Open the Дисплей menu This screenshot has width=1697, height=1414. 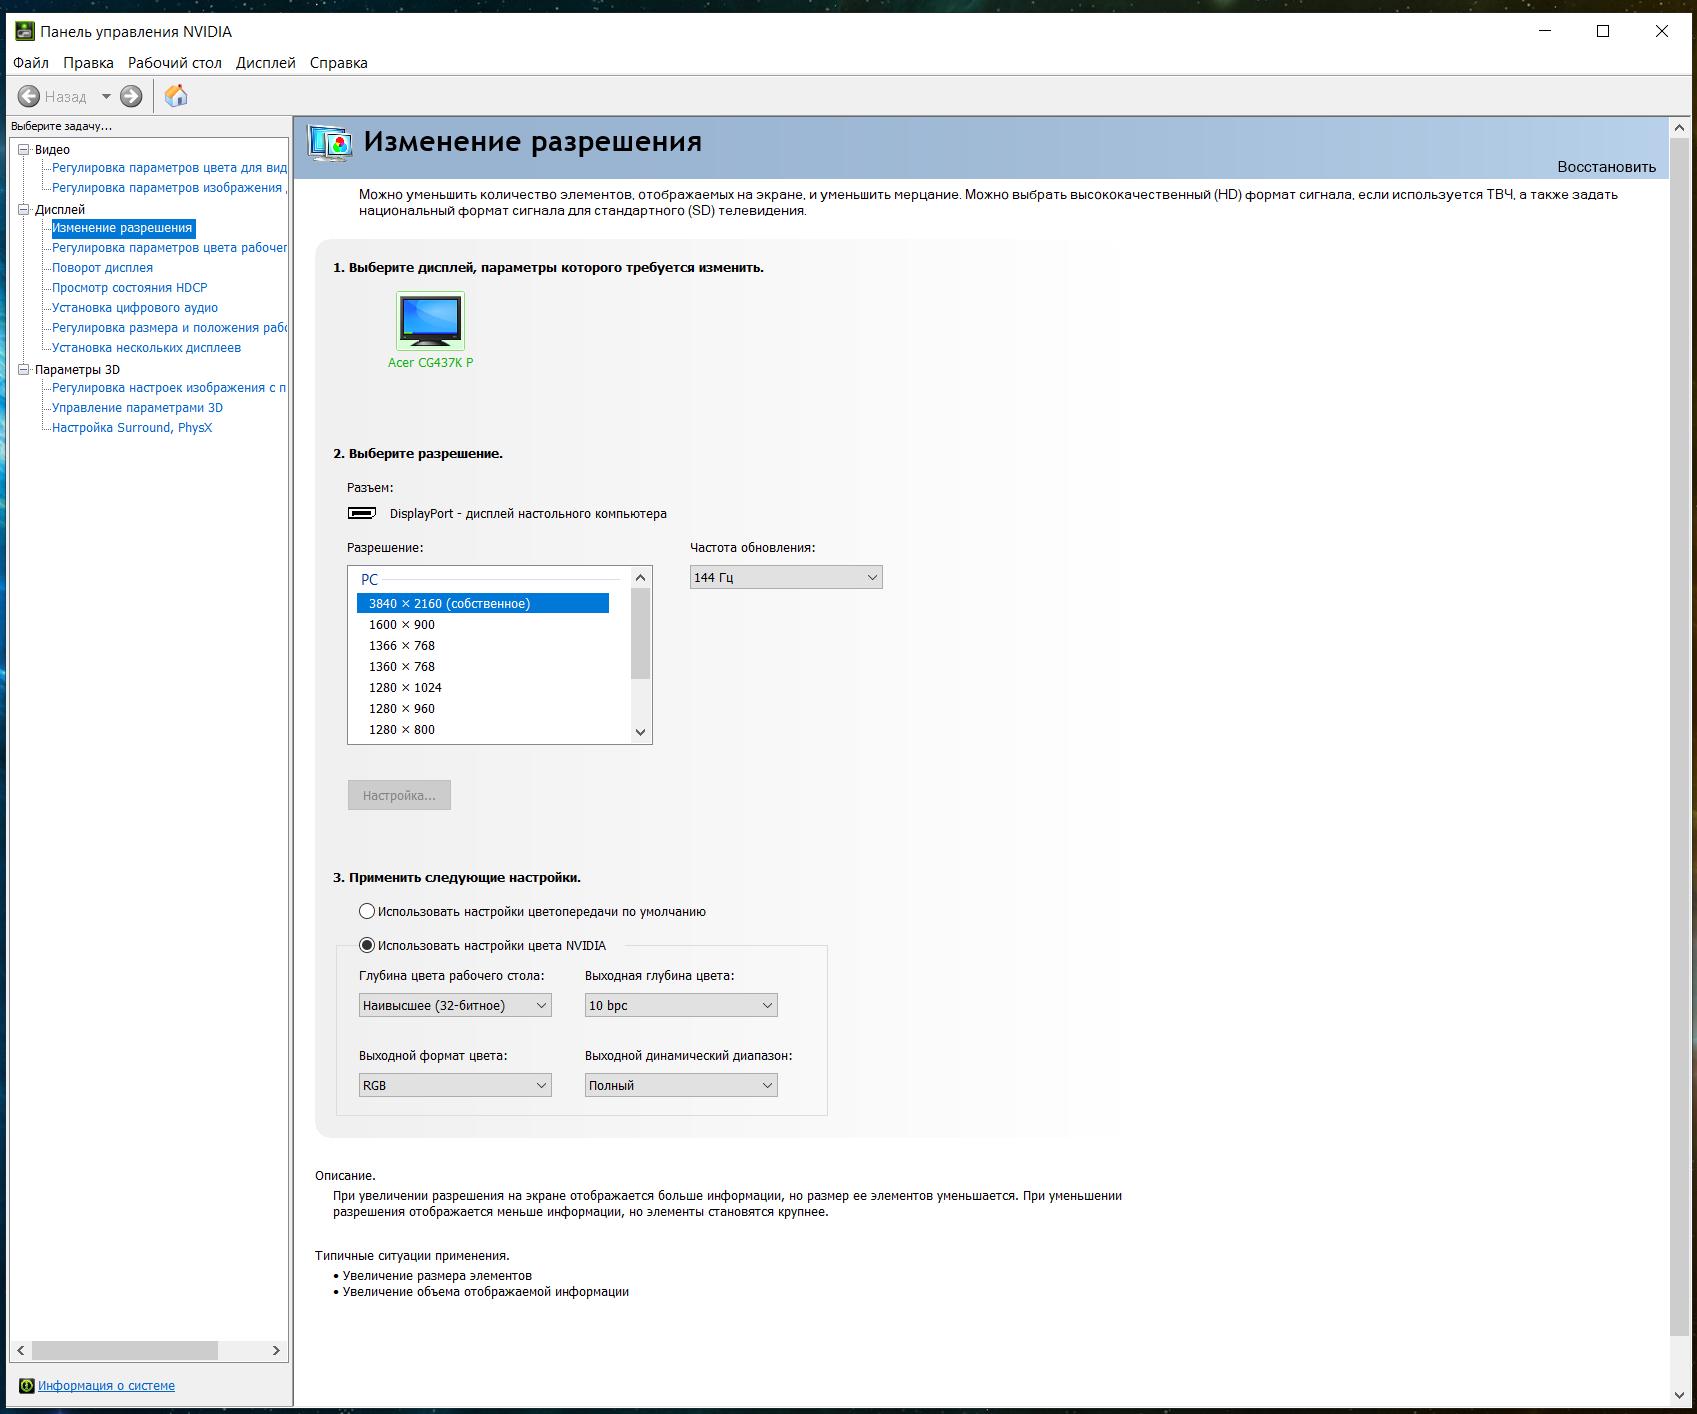pyautogui.click(x=266, y=63)
